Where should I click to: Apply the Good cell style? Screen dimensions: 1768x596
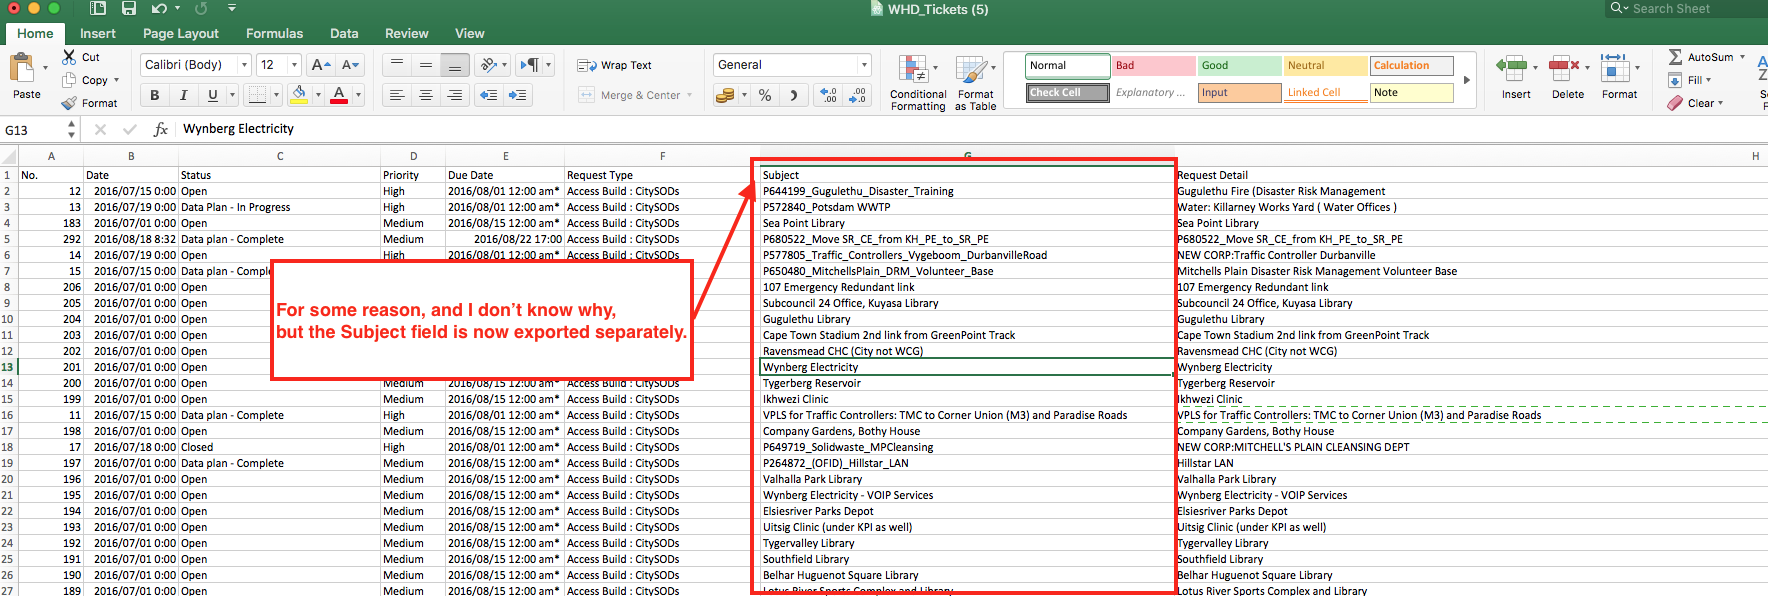[x=1240, y=65]
